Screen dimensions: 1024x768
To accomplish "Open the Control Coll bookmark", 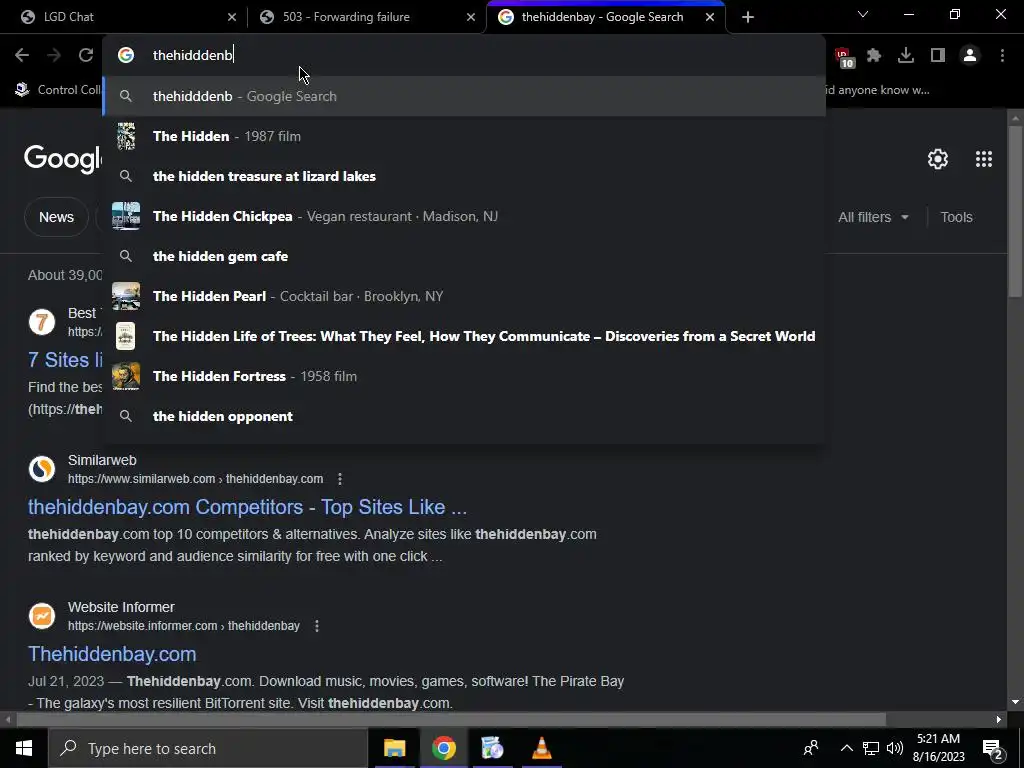I will tap(57, 90).
